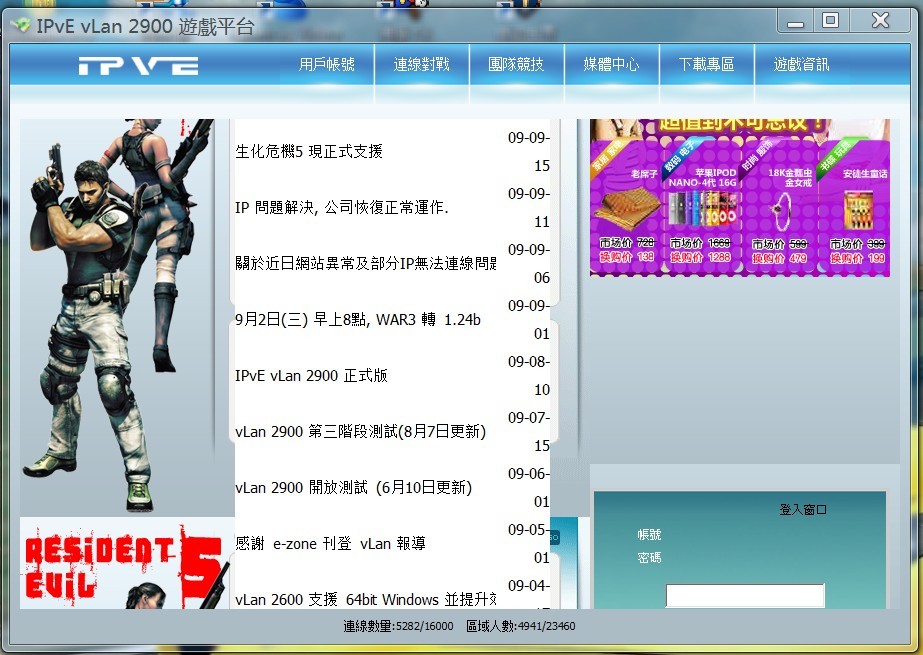
Task: Open news vLan 2900 第三階段測試(8月7日更新)
Action: (361, 431)
